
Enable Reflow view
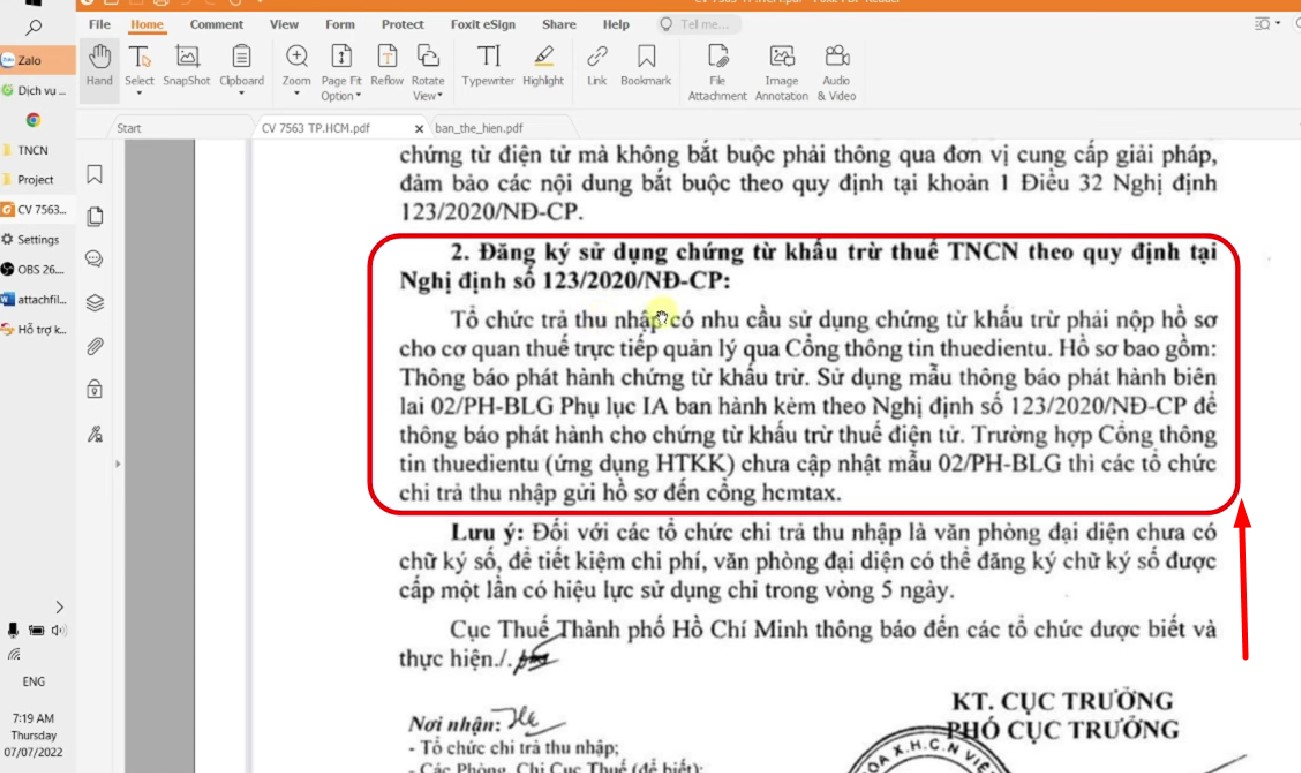point(387,64)
